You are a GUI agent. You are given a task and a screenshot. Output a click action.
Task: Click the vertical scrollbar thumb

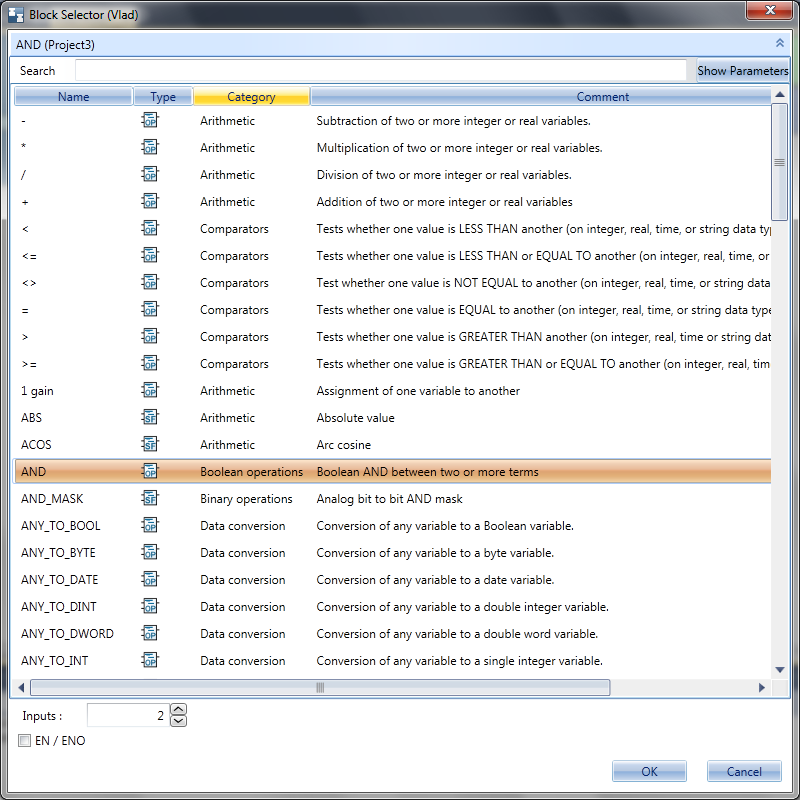(780, 162)
